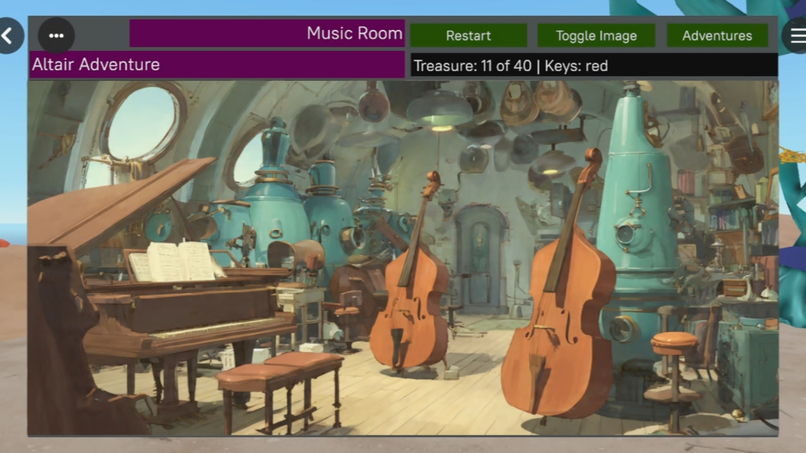Open the hamburger menu icon
Viewport: 806px width, 453px height.
point(796,35)
